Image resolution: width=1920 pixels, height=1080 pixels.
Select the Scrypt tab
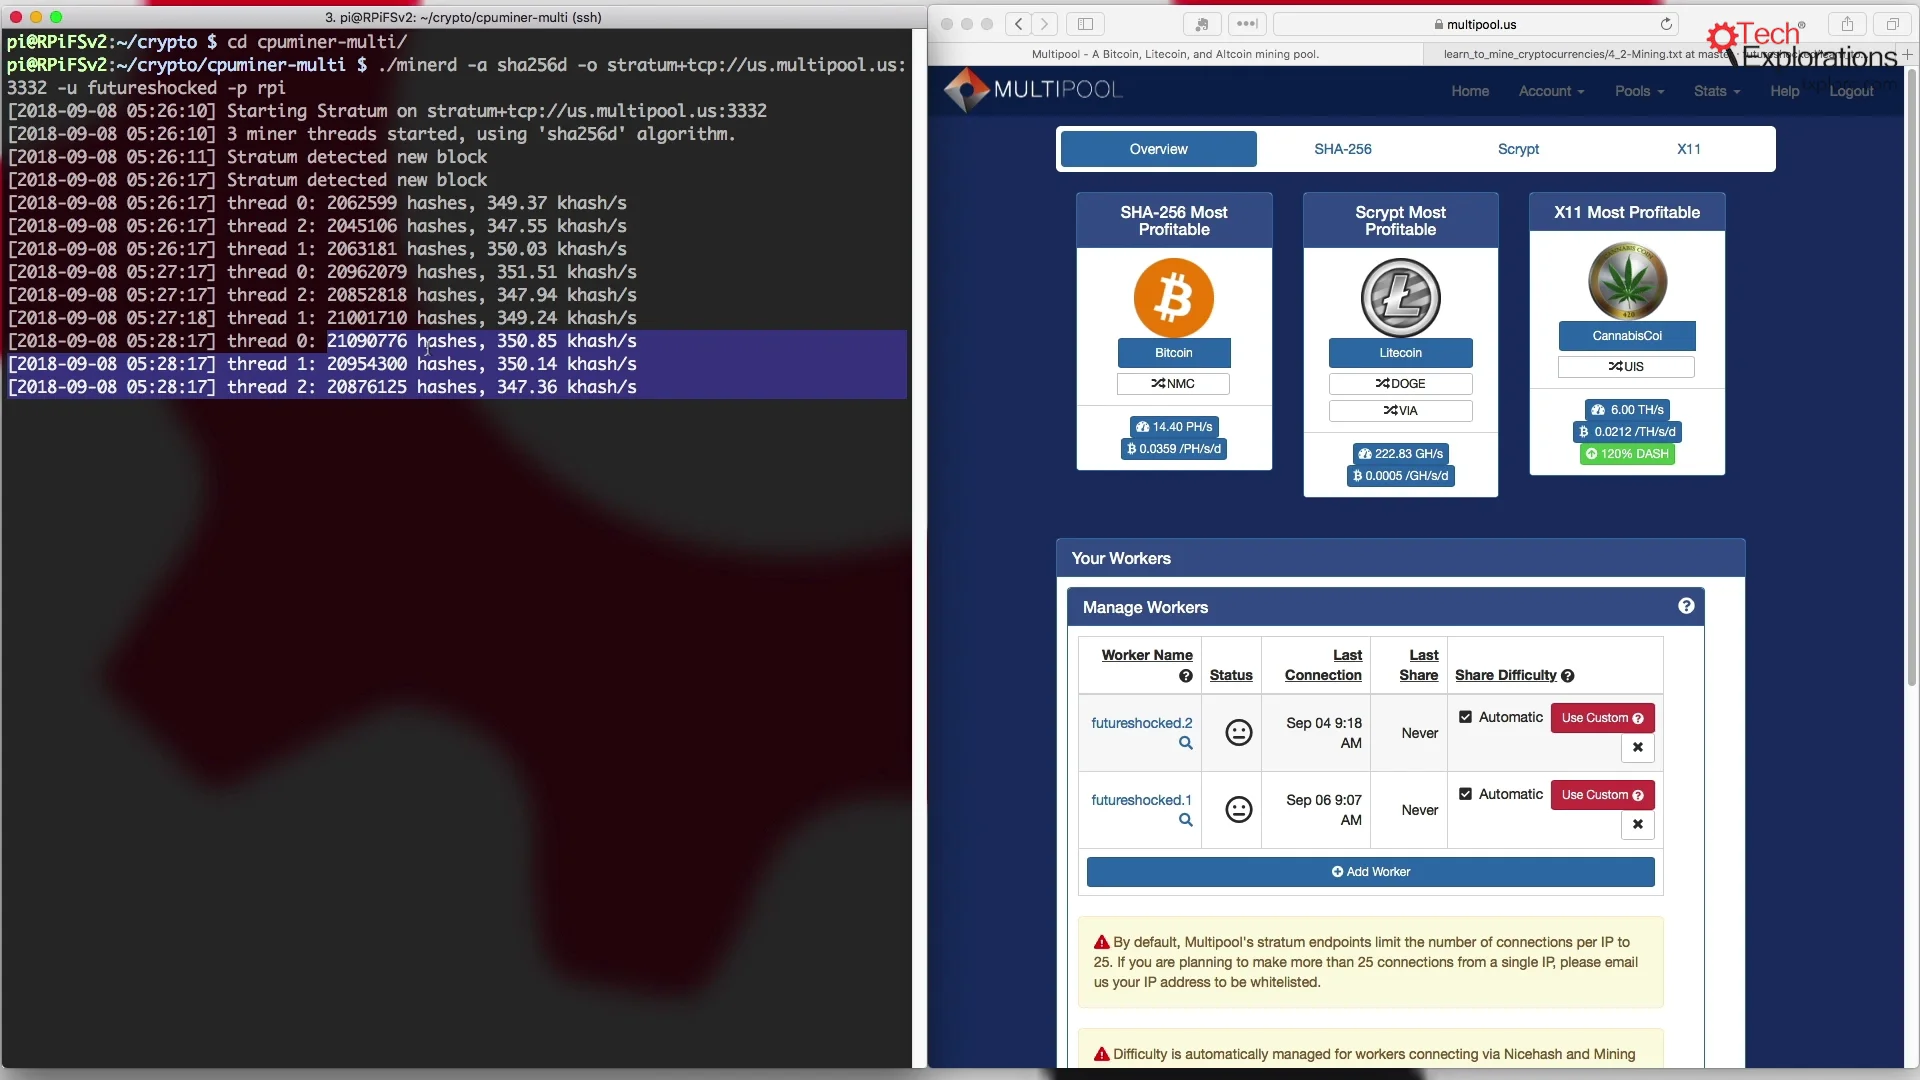click(1518, 149)
